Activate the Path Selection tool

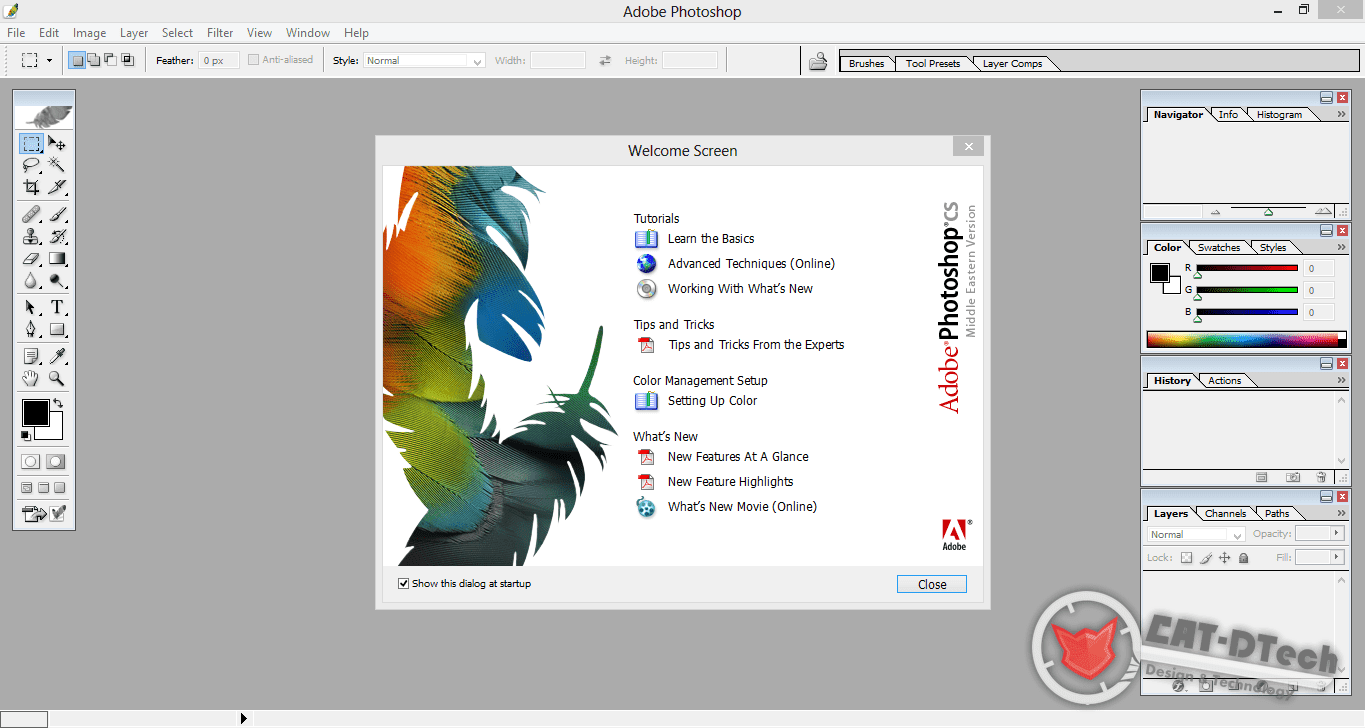pos(31,307)
